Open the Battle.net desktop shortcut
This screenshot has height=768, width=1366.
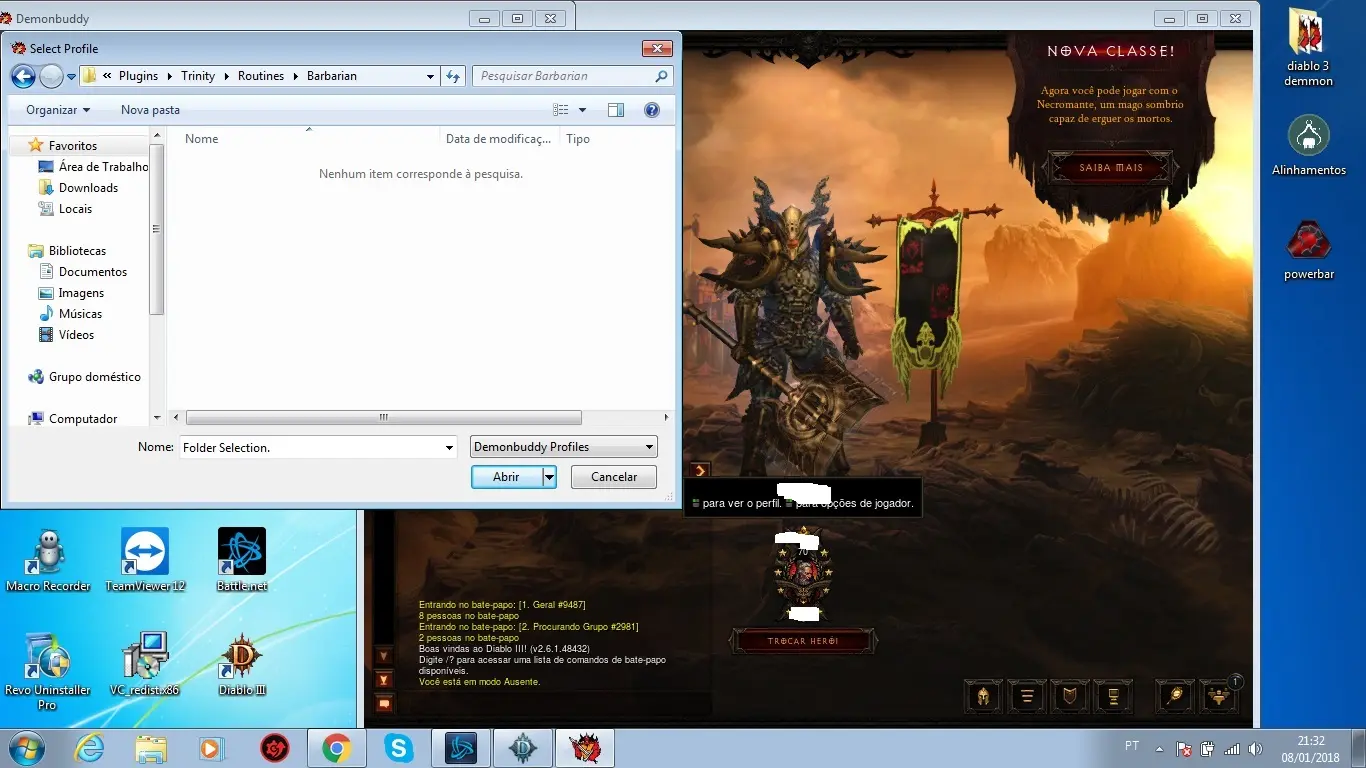coord(242,553)
